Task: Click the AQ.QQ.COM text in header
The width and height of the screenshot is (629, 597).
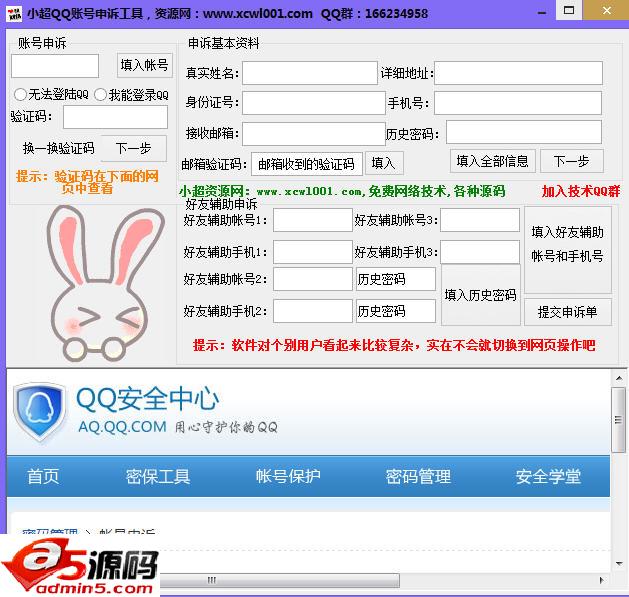Action: 122,426
